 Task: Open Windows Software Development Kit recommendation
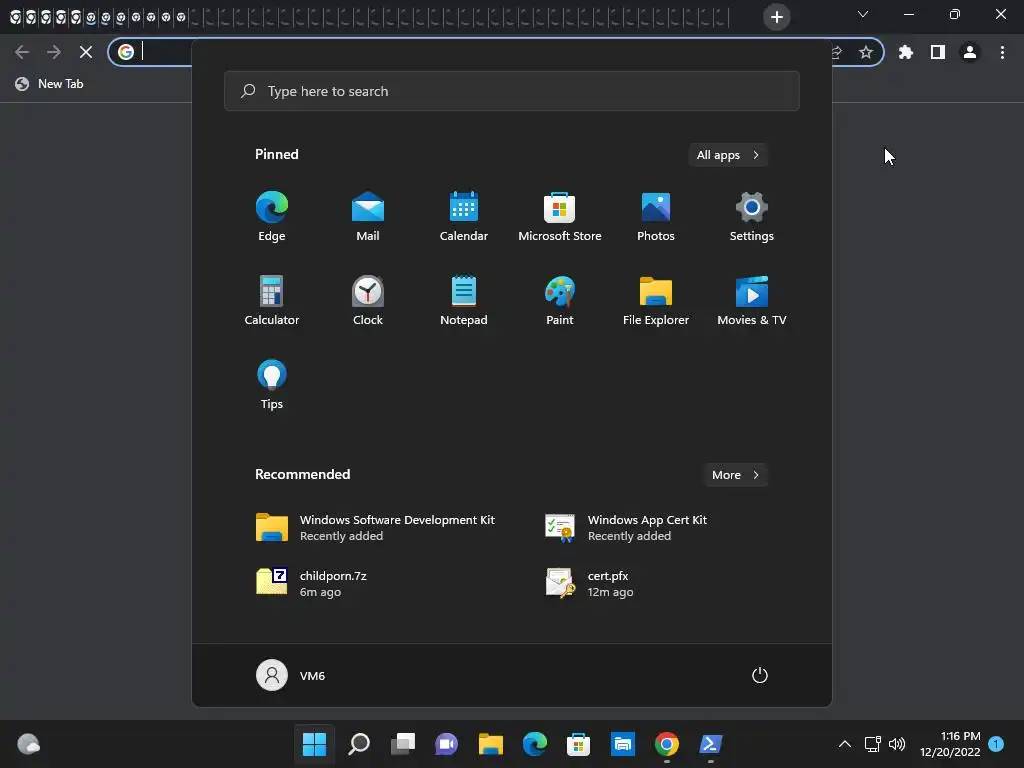(x=377, y=528)
